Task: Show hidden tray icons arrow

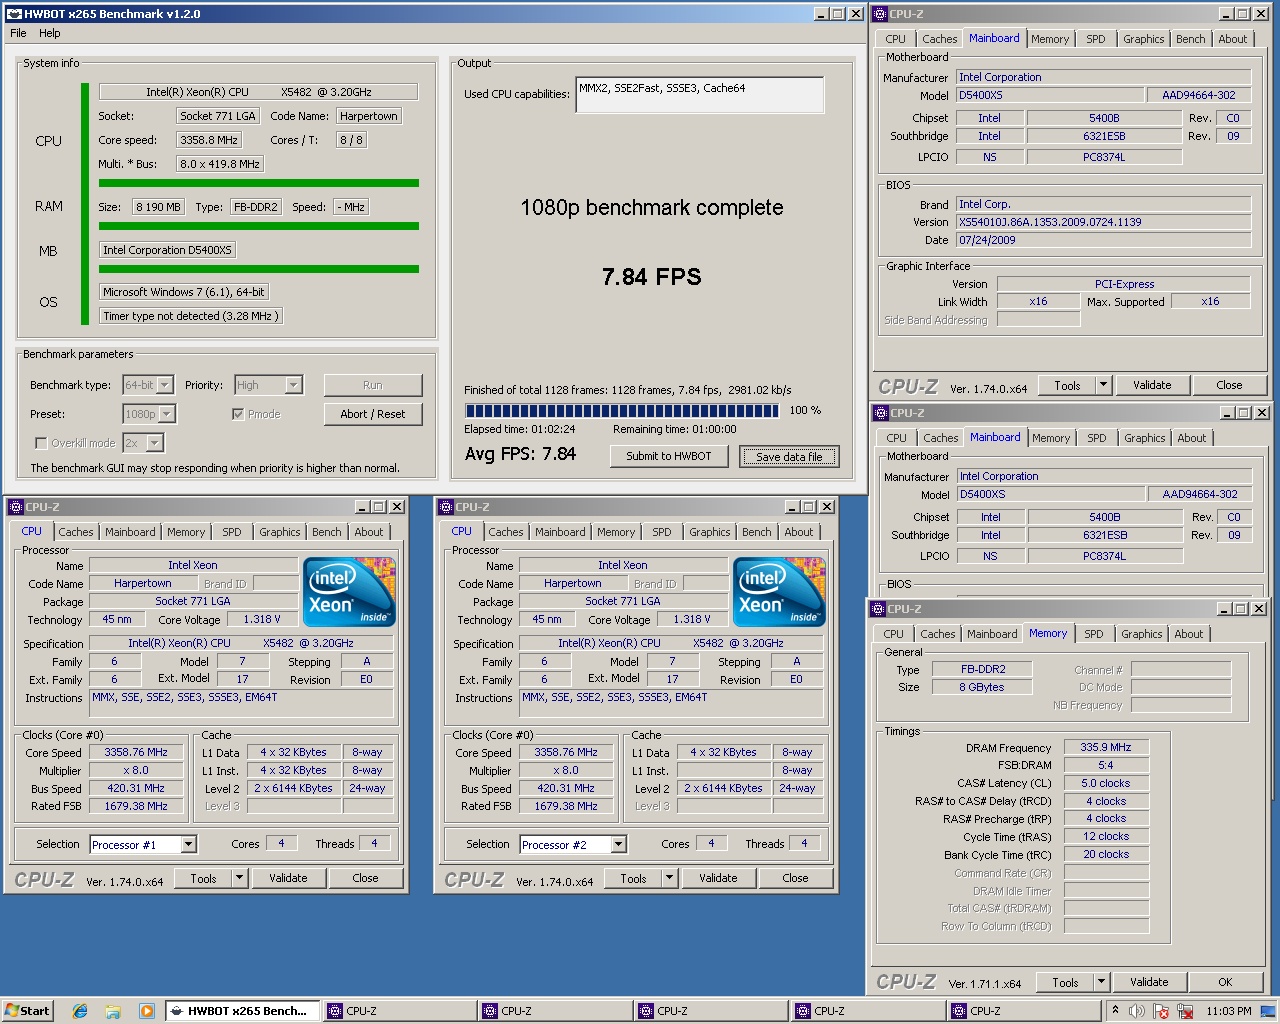Action: tap(1115, 1010)
